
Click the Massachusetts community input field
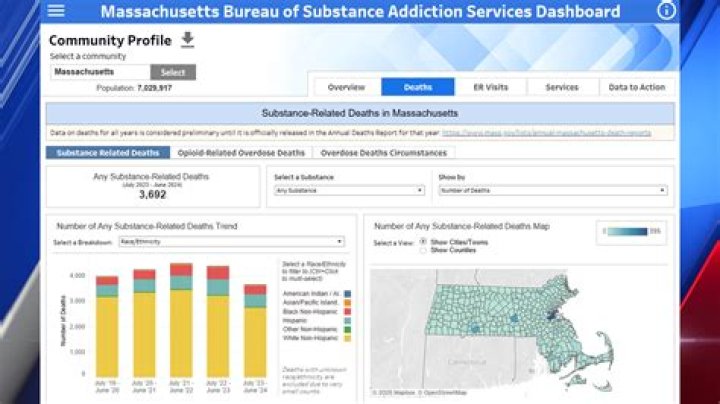[x=100, y=72]
